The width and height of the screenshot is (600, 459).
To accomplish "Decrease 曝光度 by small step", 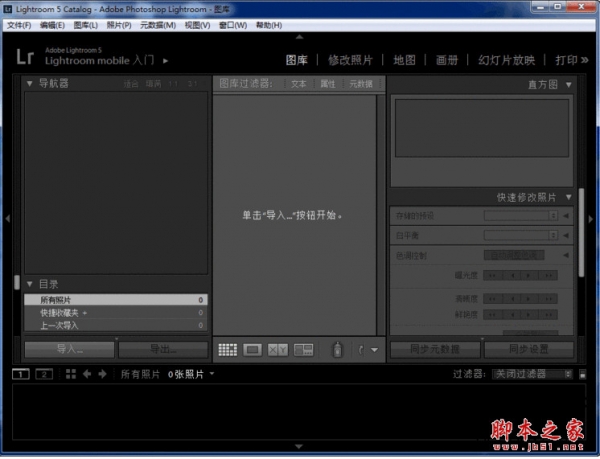I will pos(511,275).
